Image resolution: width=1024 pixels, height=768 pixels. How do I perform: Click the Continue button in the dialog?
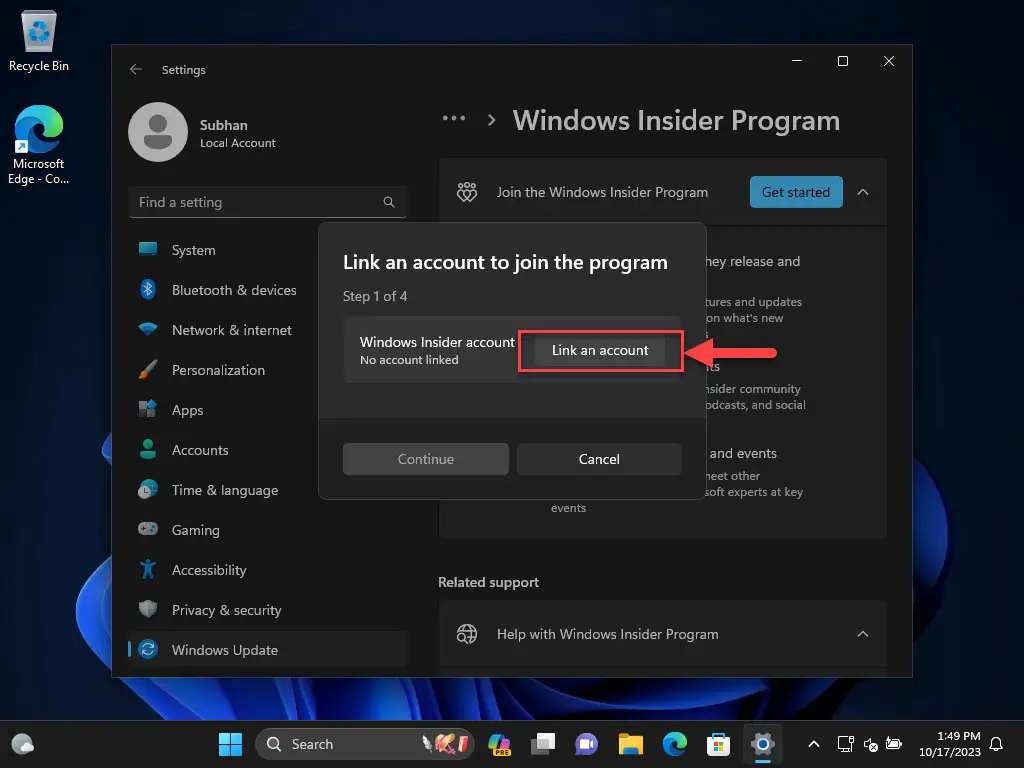tap(426, 459)
